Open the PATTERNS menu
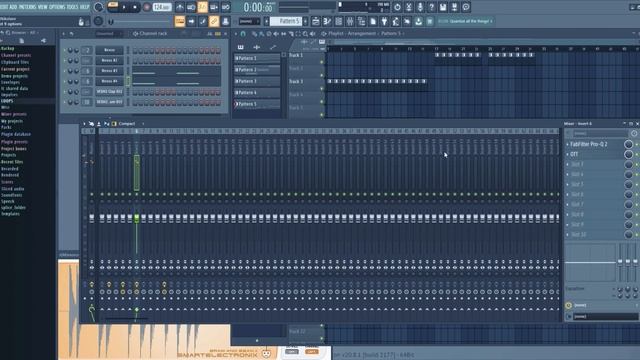 tap(27, 7)
